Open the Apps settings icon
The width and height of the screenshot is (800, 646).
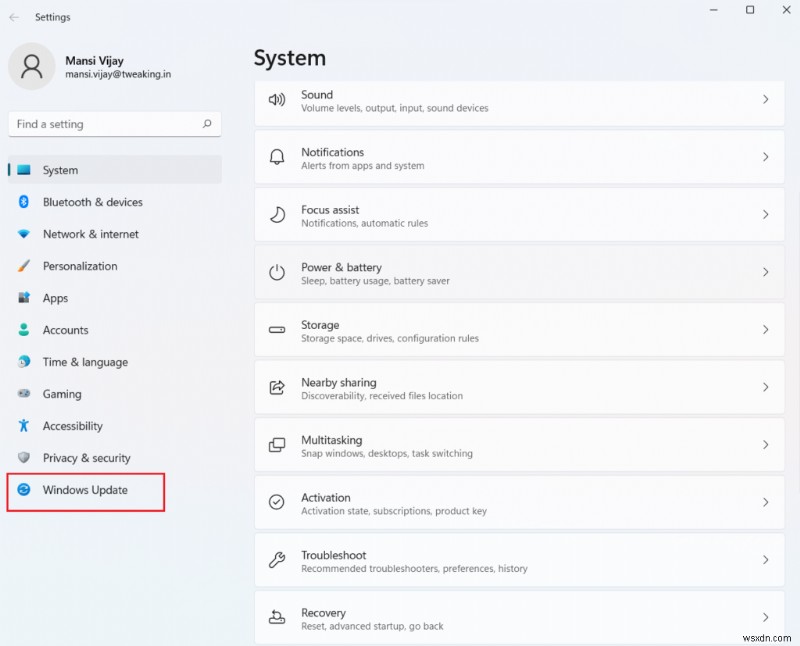pyautogui.click(x=22, y=298)
